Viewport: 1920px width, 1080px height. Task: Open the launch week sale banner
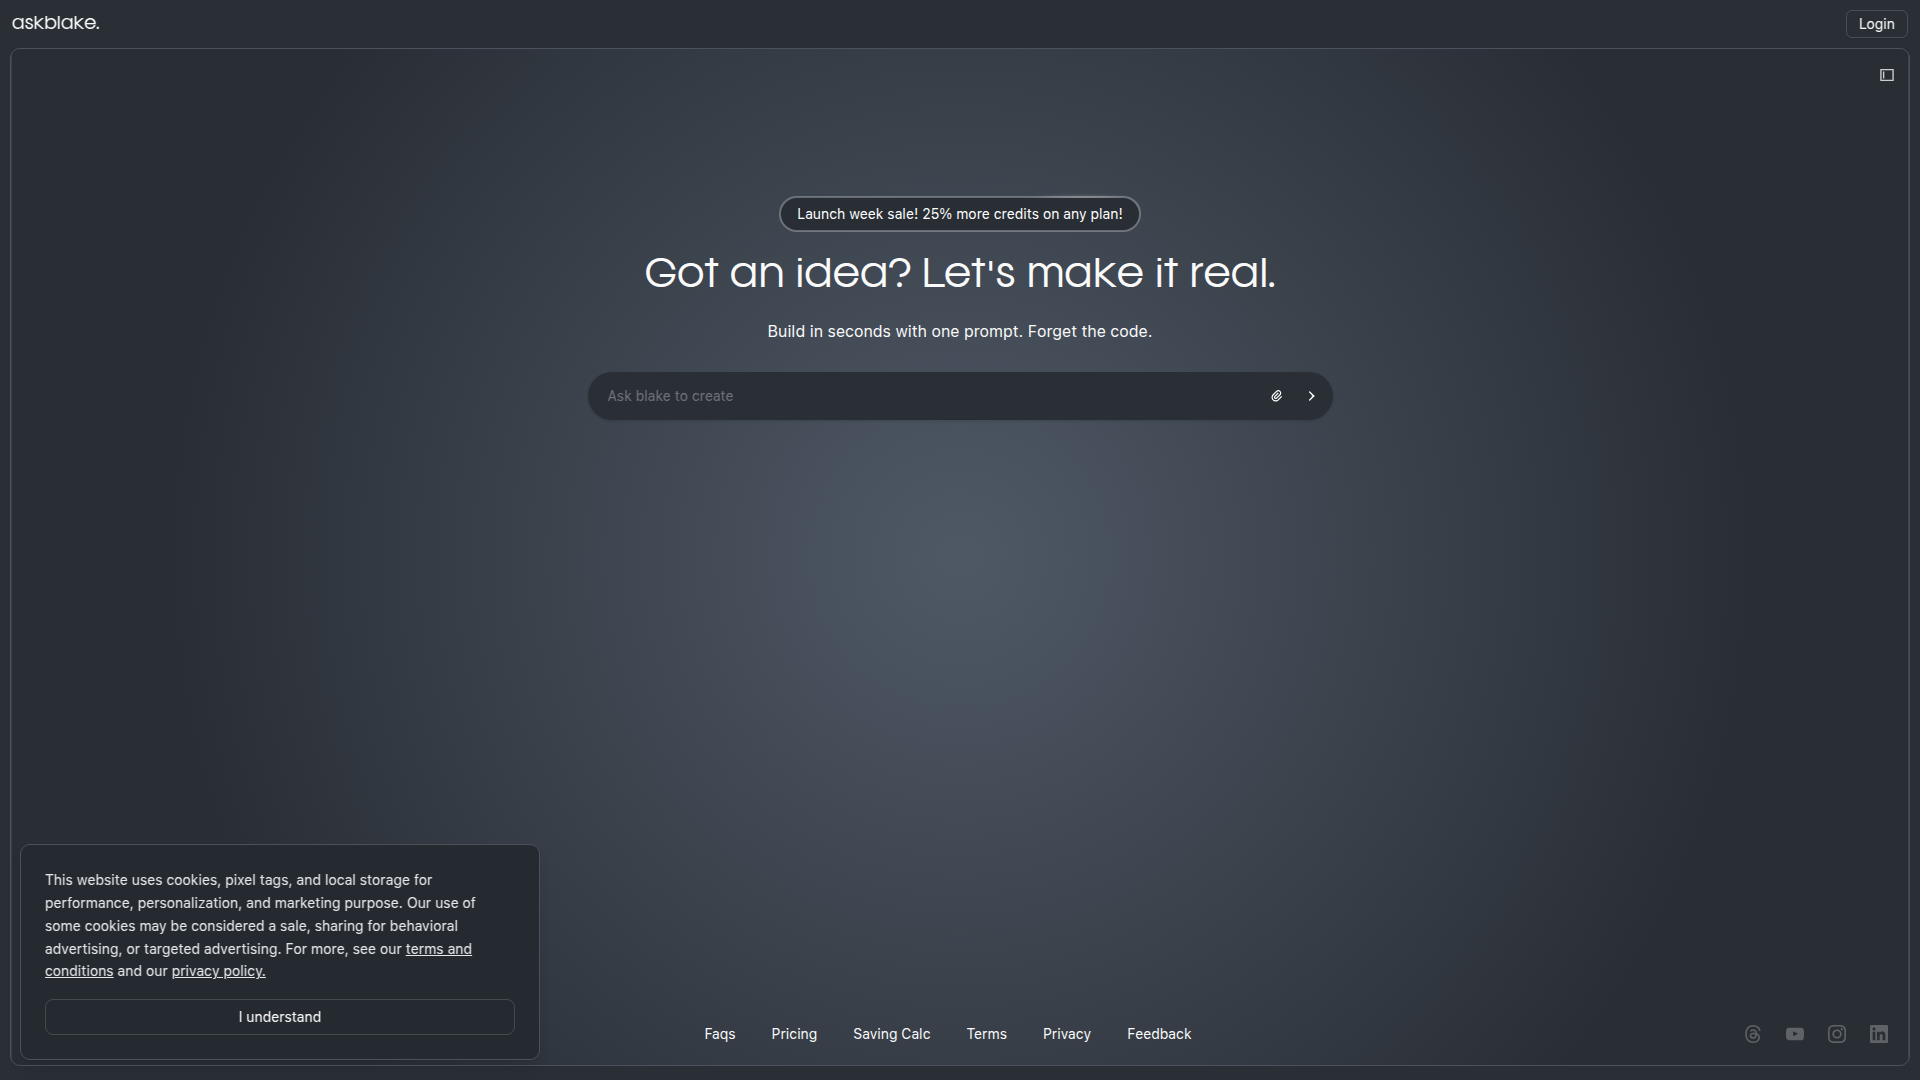(960, 214)
